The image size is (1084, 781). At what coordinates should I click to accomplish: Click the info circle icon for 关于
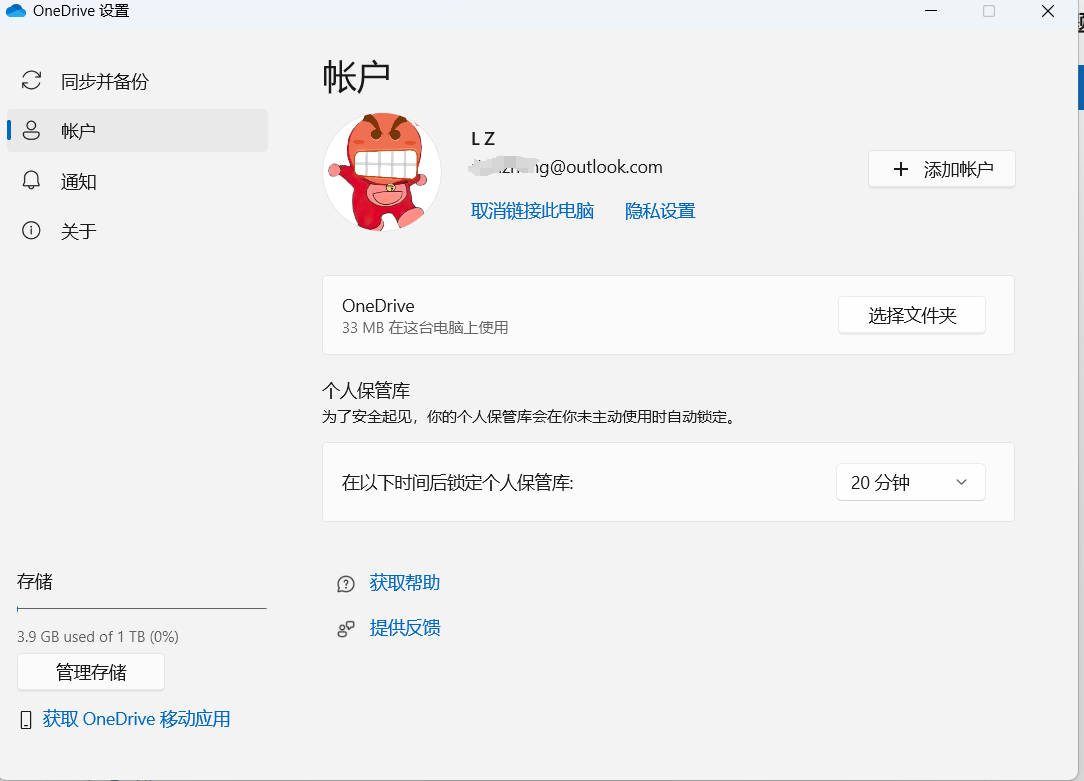pyautogui.click(x=31, y=230)
